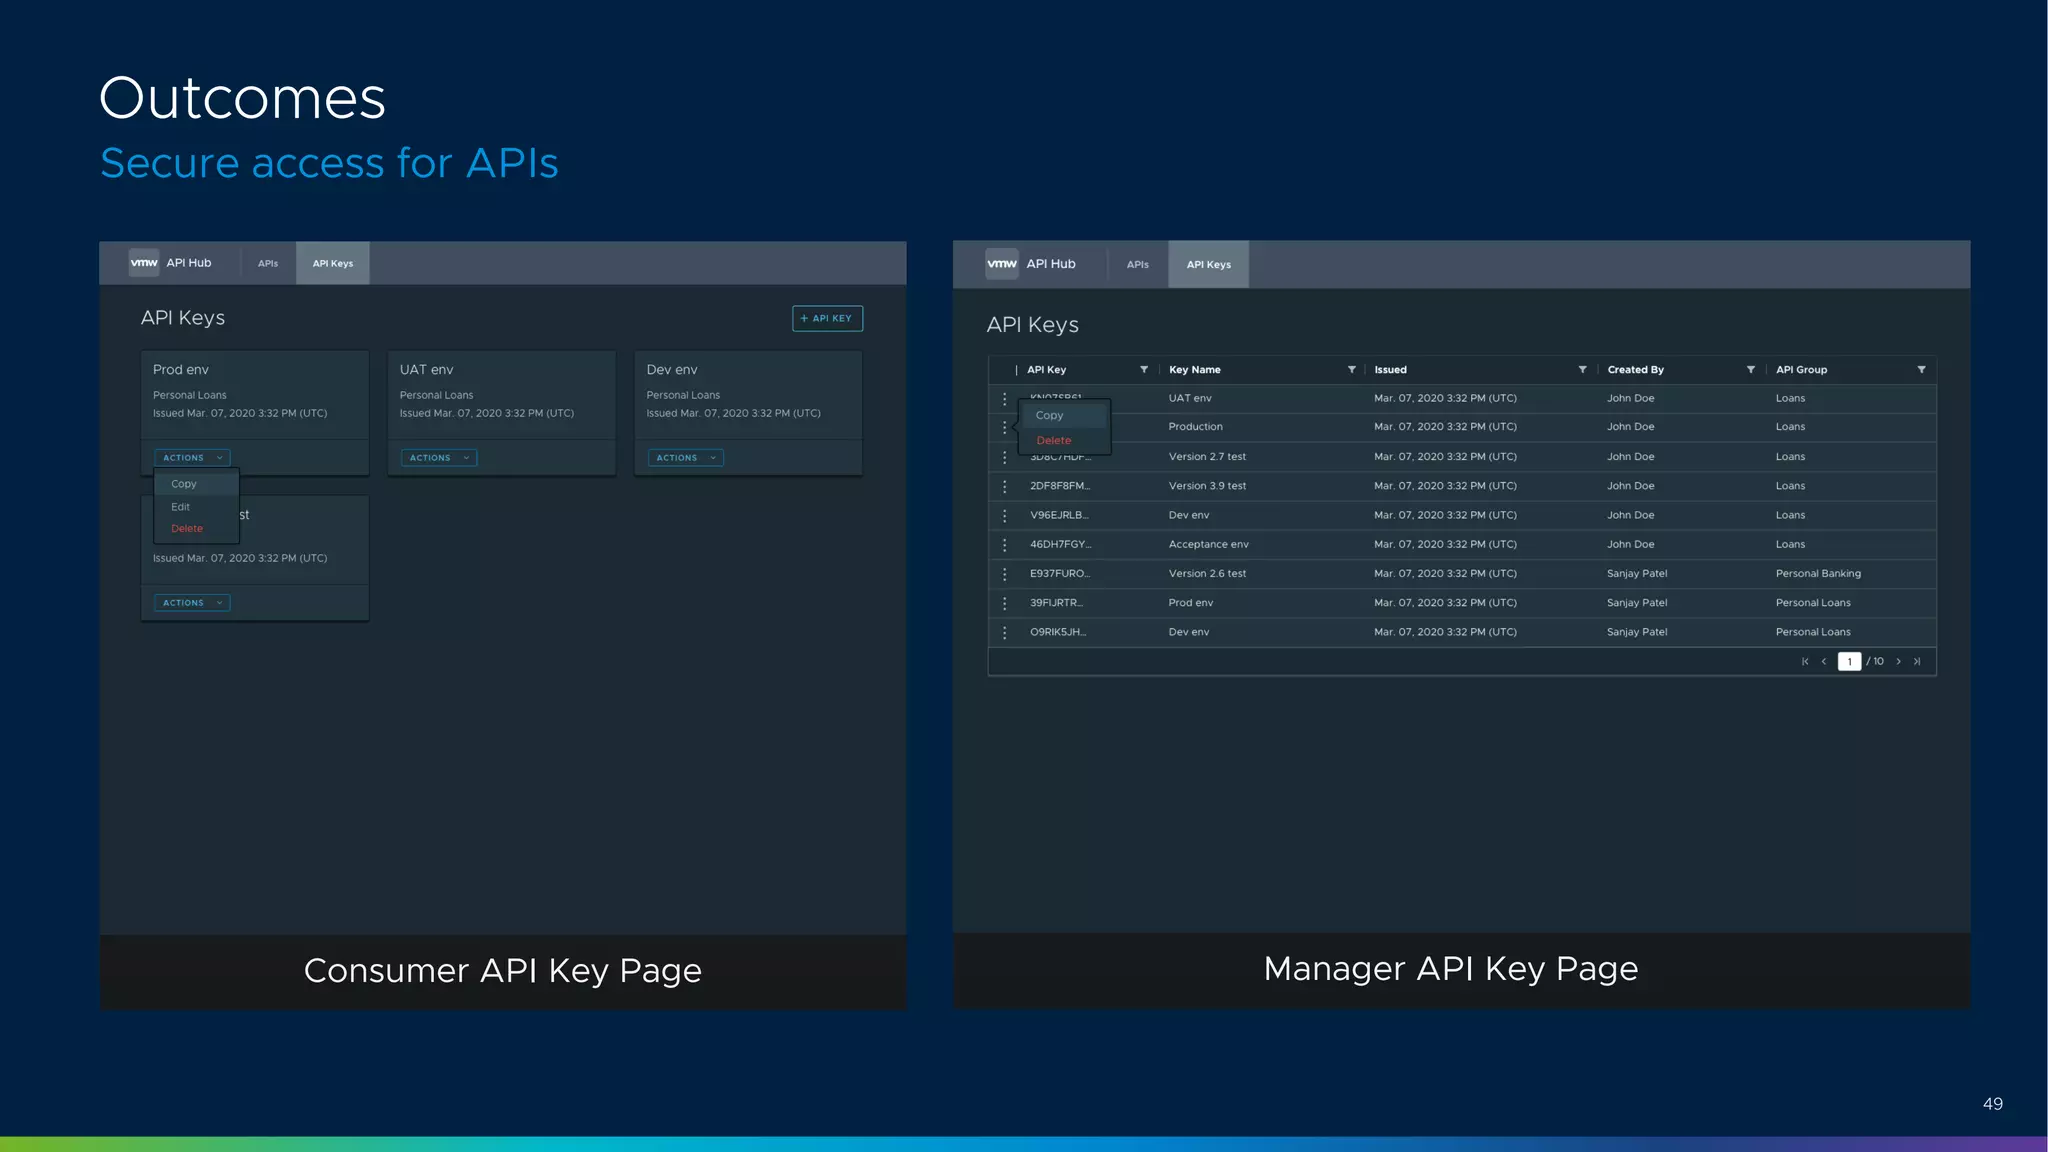The image size is (2048, 1152).
Task: Choose Copy in Consumer actions menu
Action: [196, 484]
